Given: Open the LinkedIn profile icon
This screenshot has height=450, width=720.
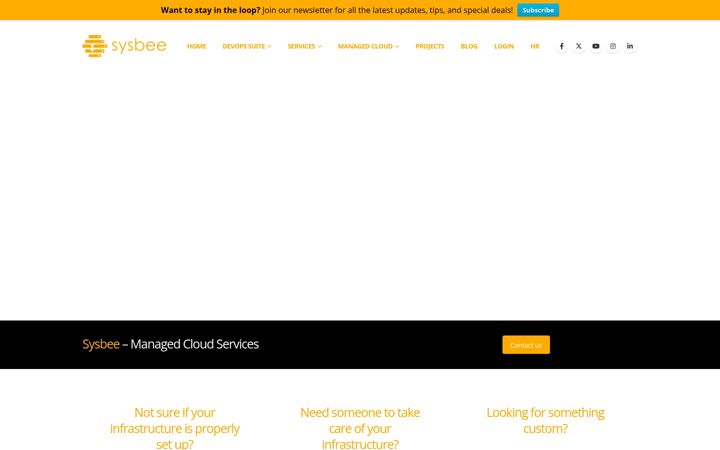Looking at the screenshot, I should (630, 46).
